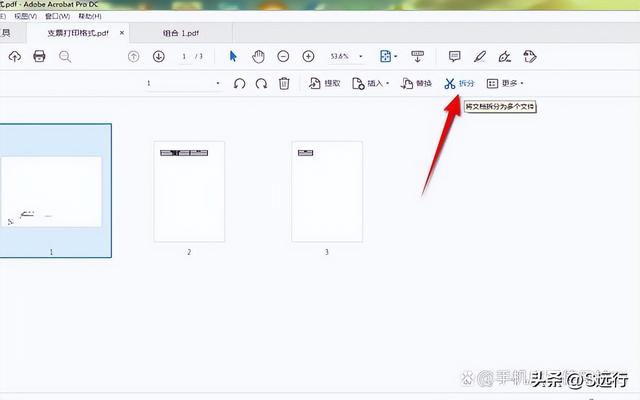
Task: Delete selected page with trash icon
Action: pyautogui.click(x=284, y=84)
